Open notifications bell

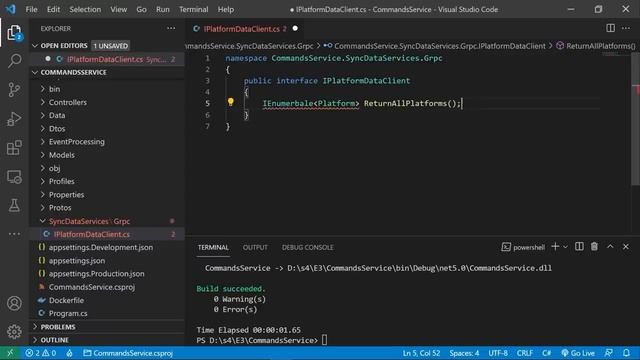click(626, 353)
